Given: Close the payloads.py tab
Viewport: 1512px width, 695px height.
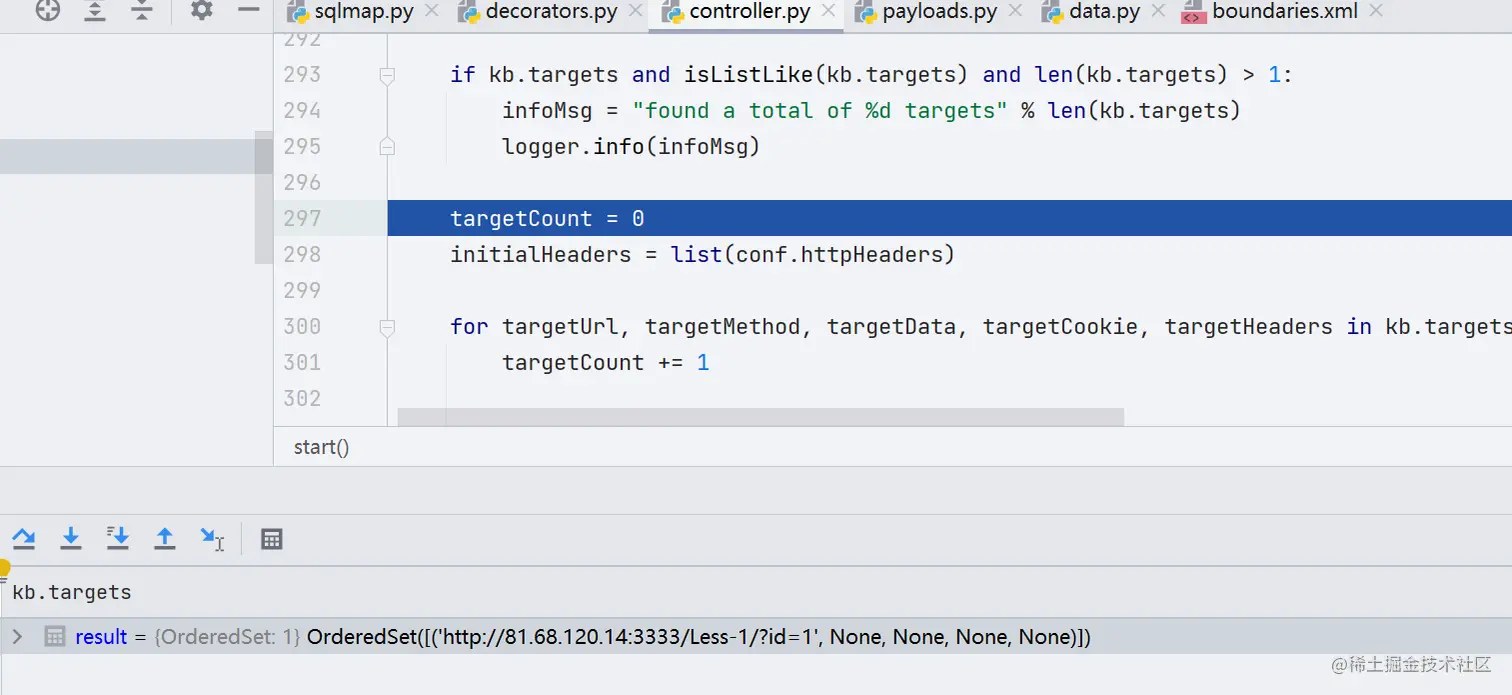Looking at the screenshot, I should [1015, 12].
